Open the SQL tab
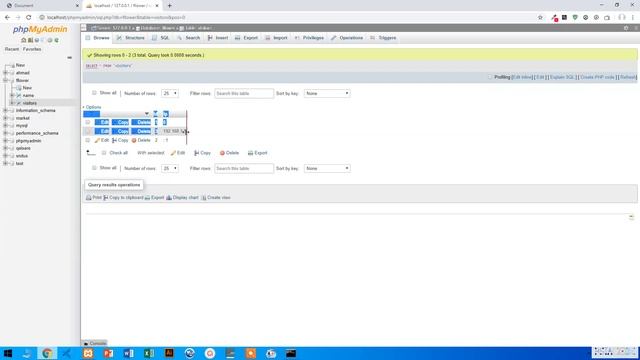The width and height of the screenshot is (640, 360). point(160,38)
